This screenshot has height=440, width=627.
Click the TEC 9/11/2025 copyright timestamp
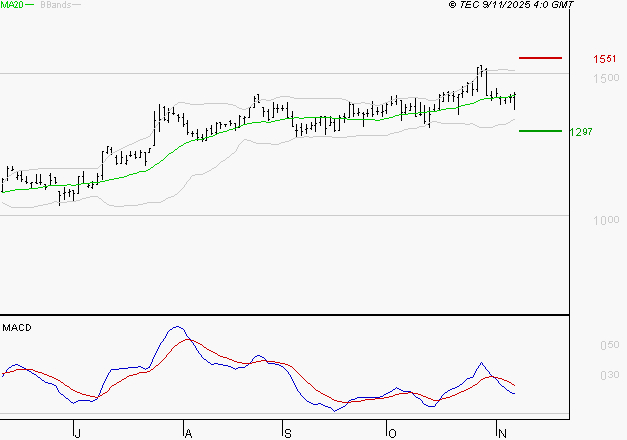click(x=511, y=5)
